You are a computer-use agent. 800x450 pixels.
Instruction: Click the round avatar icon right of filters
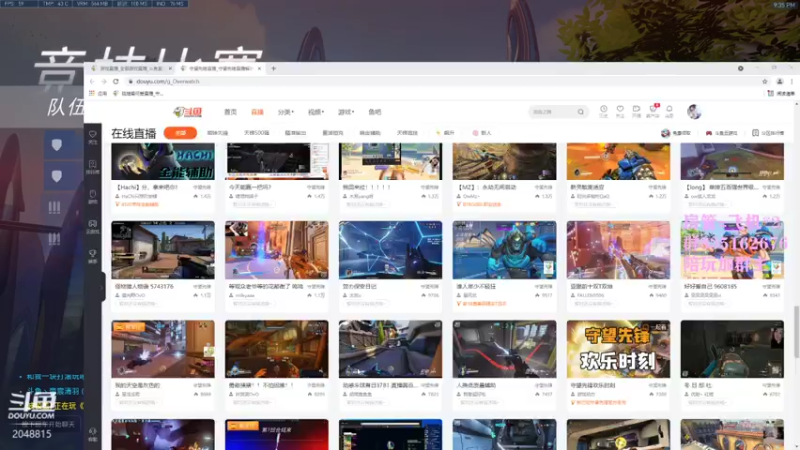click(665, 133)
